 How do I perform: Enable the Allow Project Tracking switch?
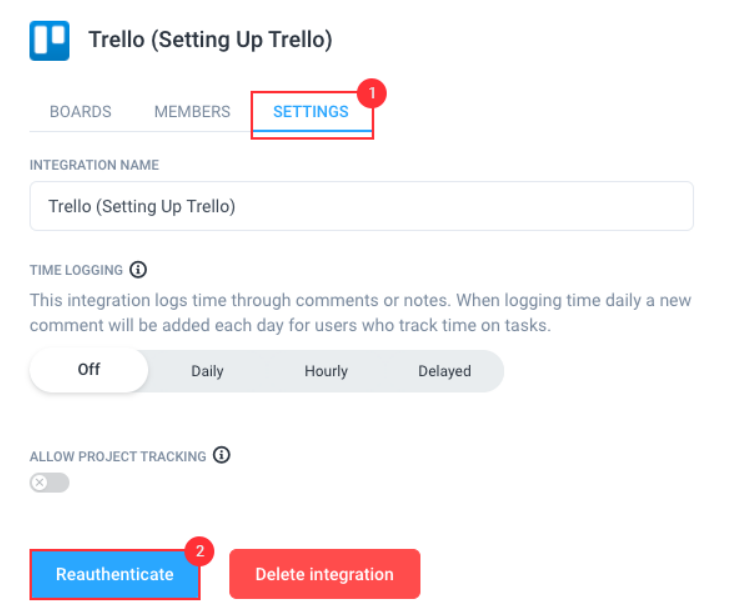(x=50, y=483)
